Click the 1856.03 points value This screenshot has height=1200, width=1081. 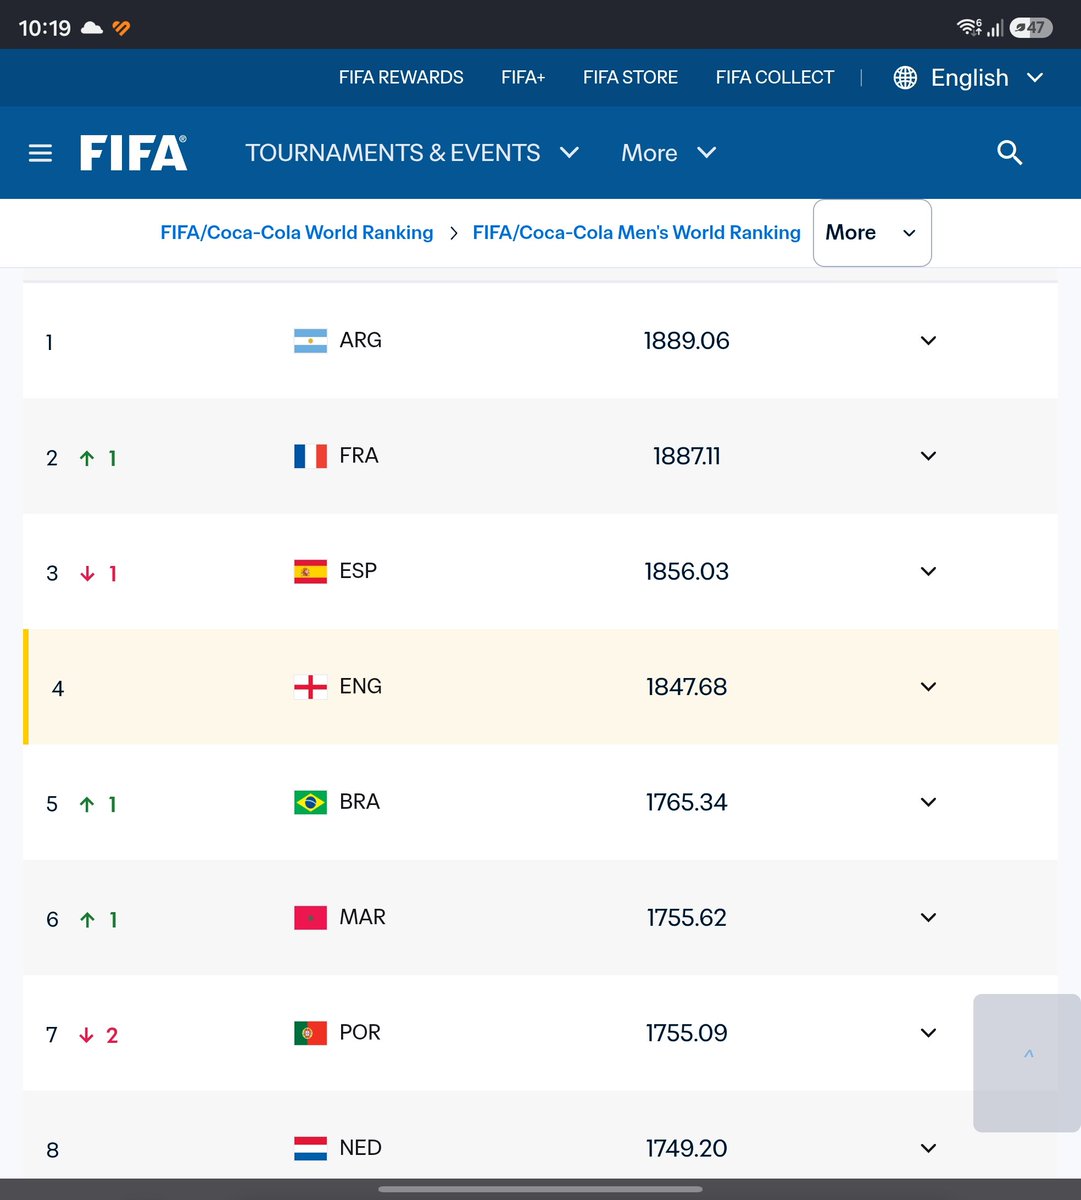click(687, 572)
